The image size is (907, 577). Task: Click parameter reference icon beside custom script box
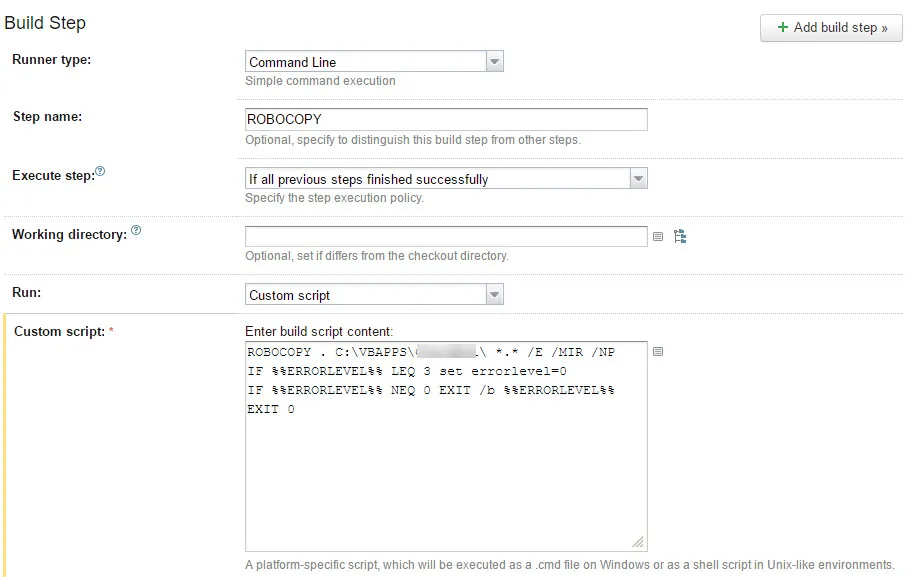tap(658, 352)
